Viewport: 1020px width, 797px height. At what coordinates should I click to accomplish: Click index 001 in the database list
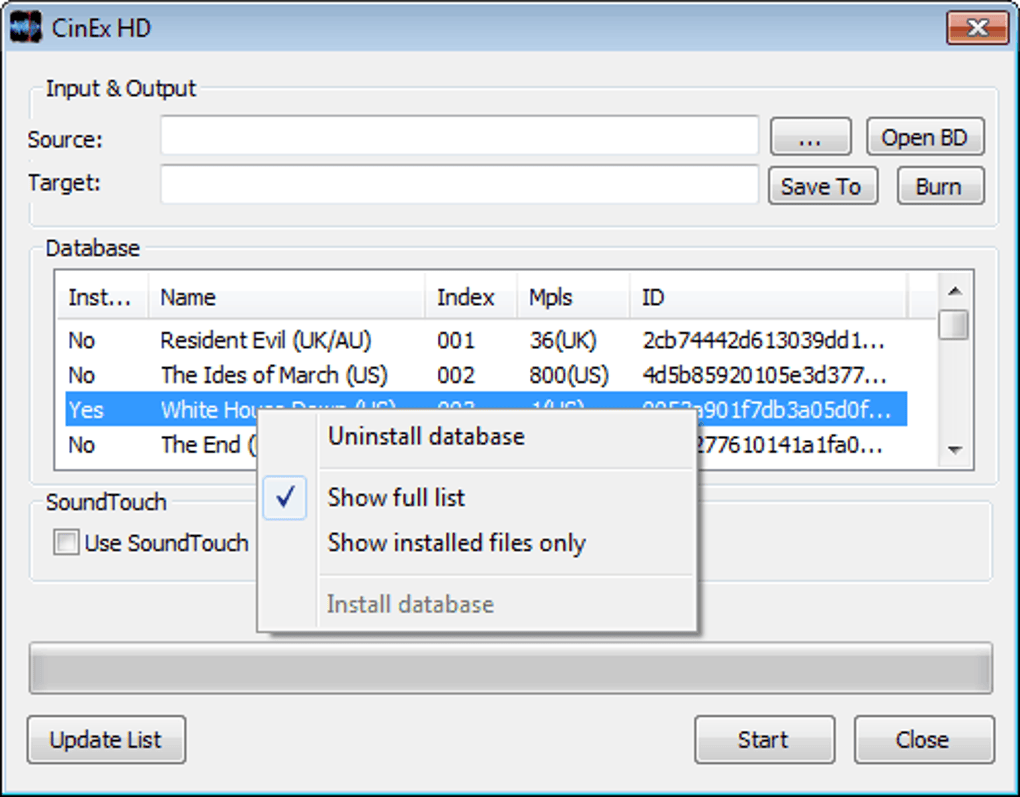coord(456,340)
